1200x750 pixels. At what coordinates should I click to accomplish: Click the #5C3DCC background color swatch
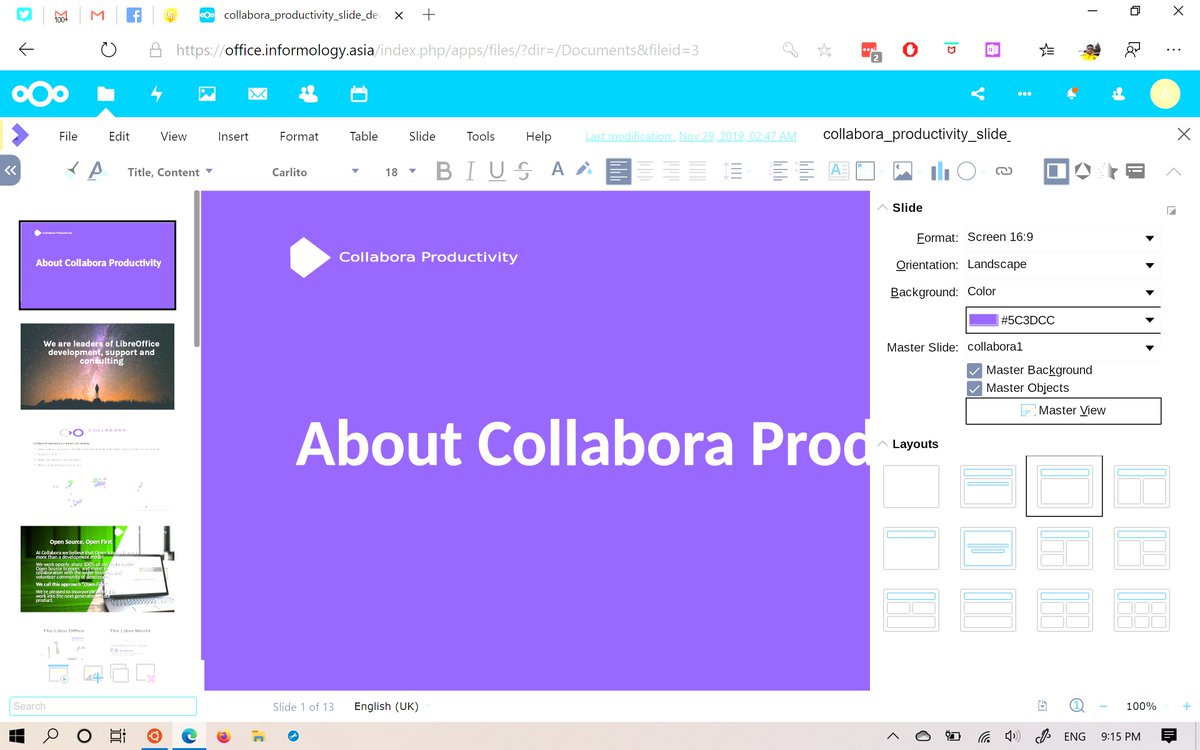[x=984, y=320]
